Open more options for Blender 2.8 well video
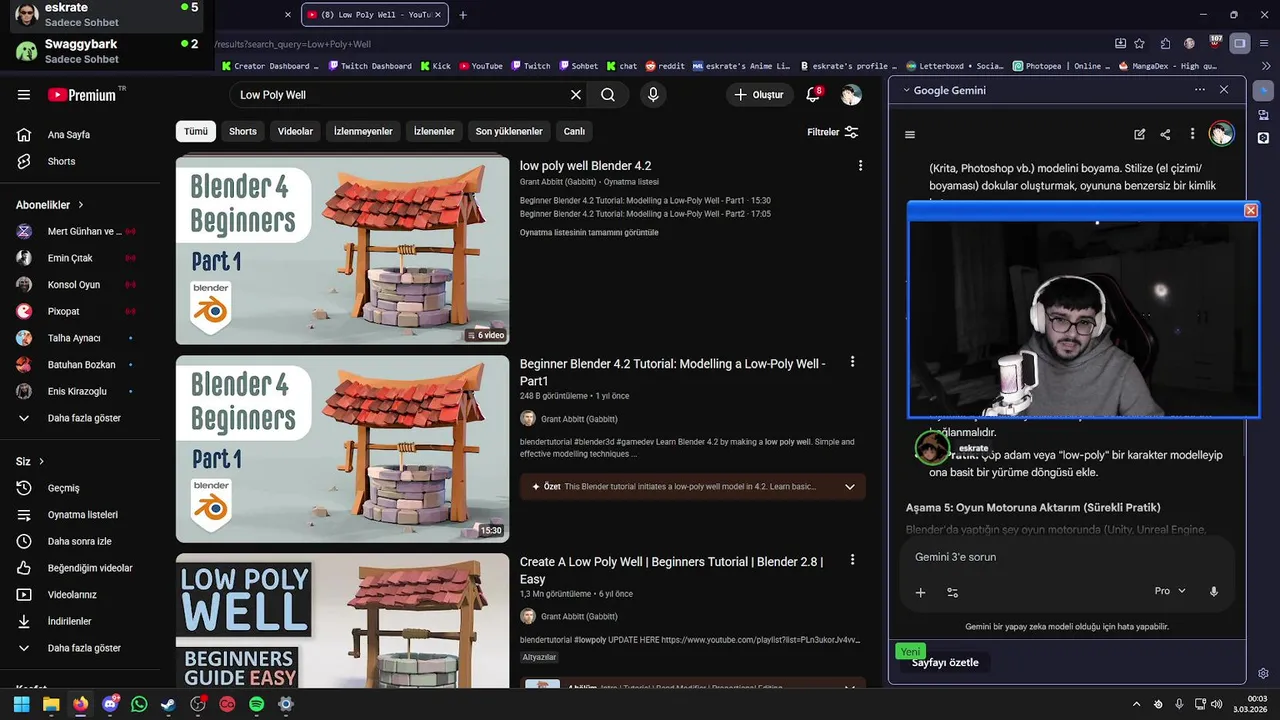This screenshot has height=720, width=1280. click(852, 560)
